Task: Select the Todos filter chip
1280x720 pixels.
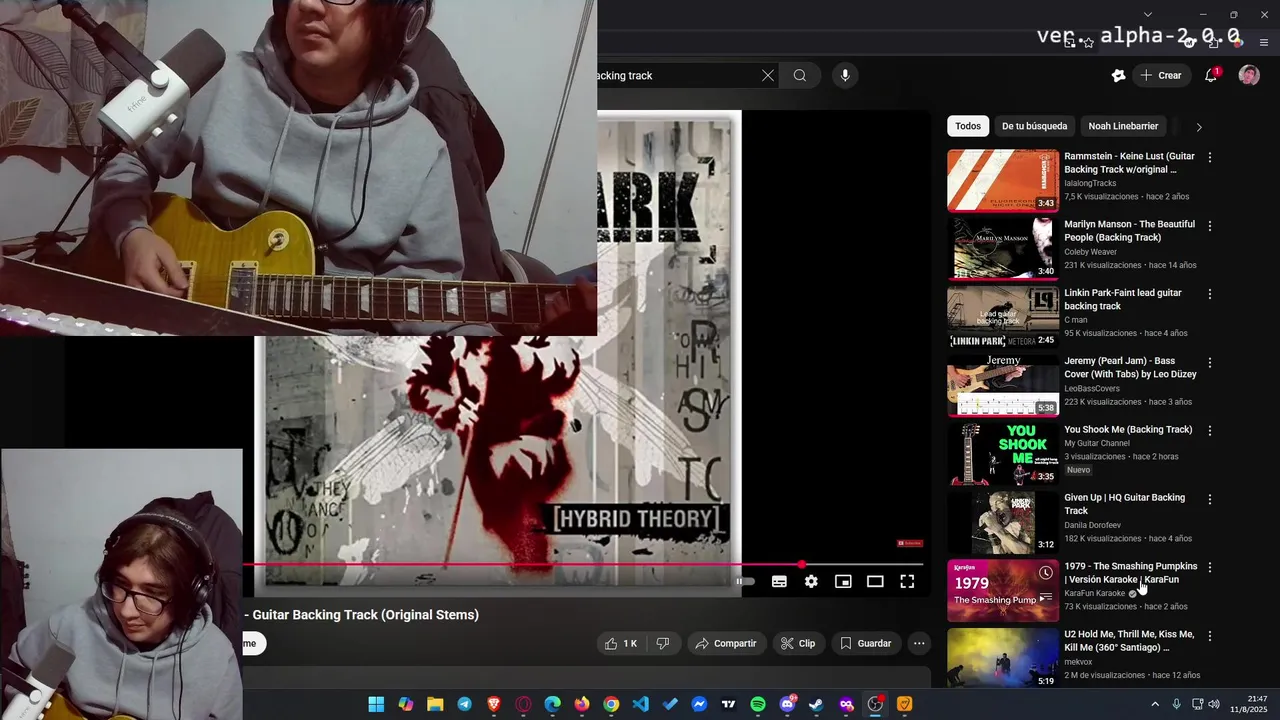Action: pyautogui.click(x=968, y=126)
